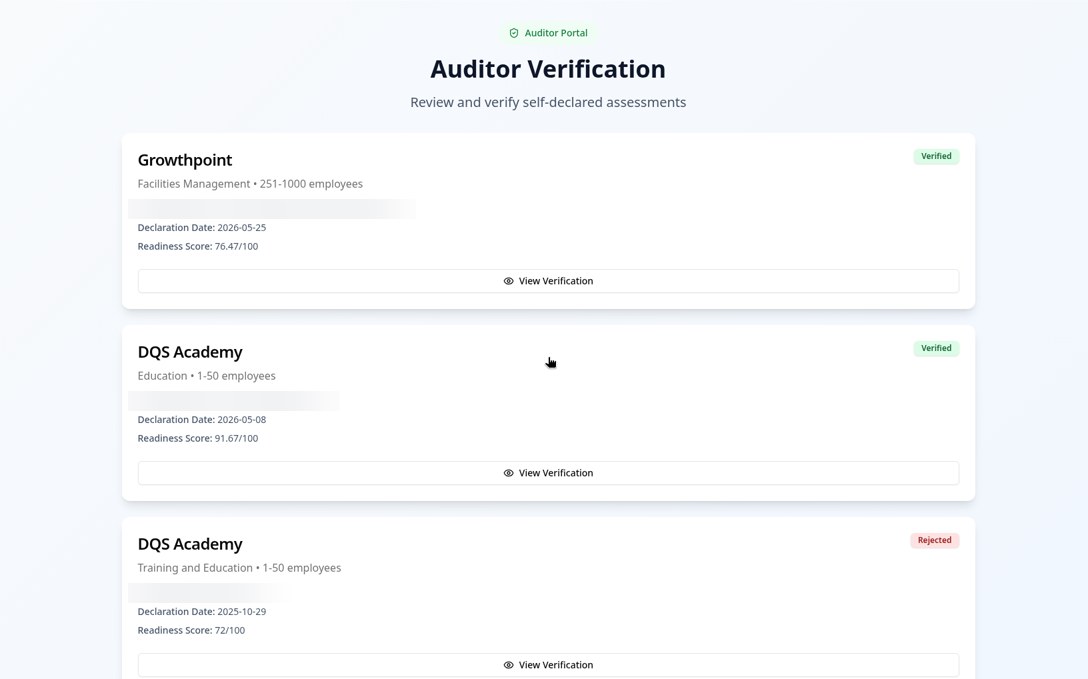Click 'Review and verify self-declared assessments' subtitle

click(x=547, y=103)
